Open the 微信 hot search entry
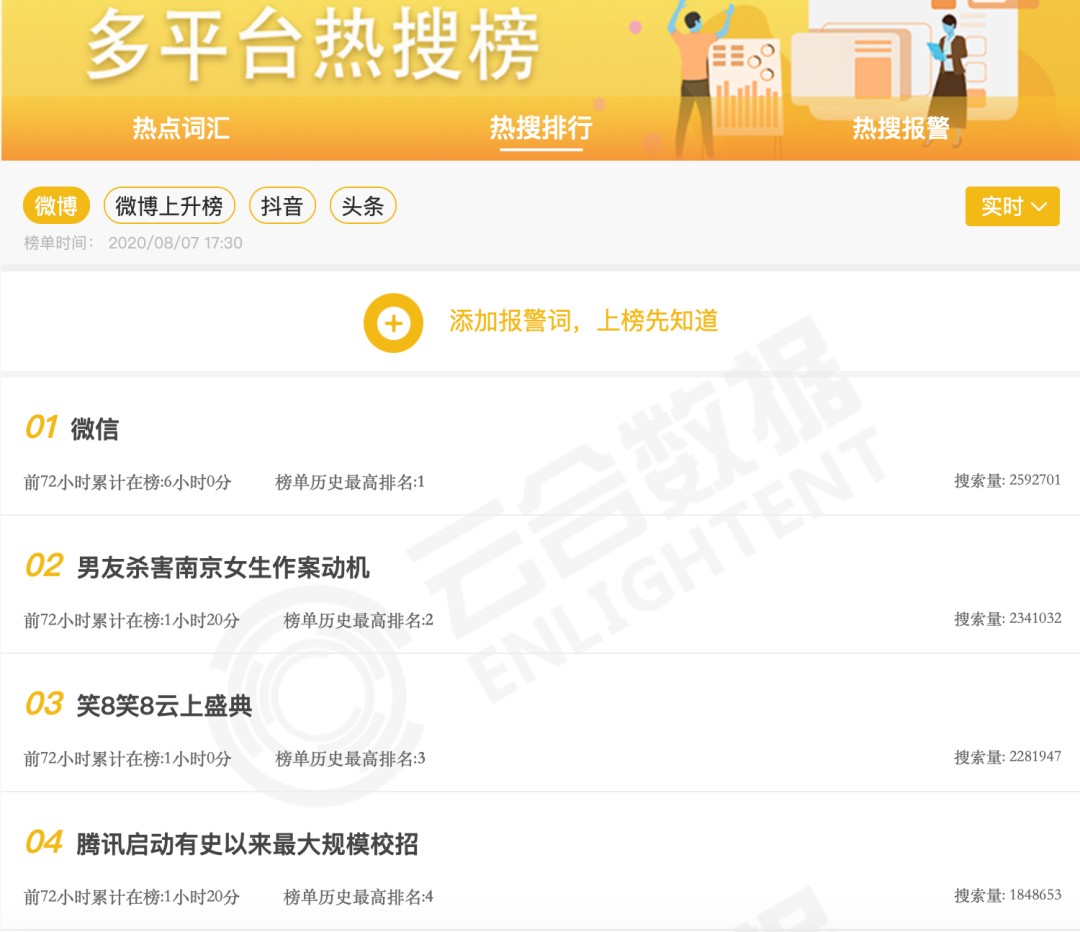The height and width of the screenshot is (932, 1080). (x=95, y=429)
